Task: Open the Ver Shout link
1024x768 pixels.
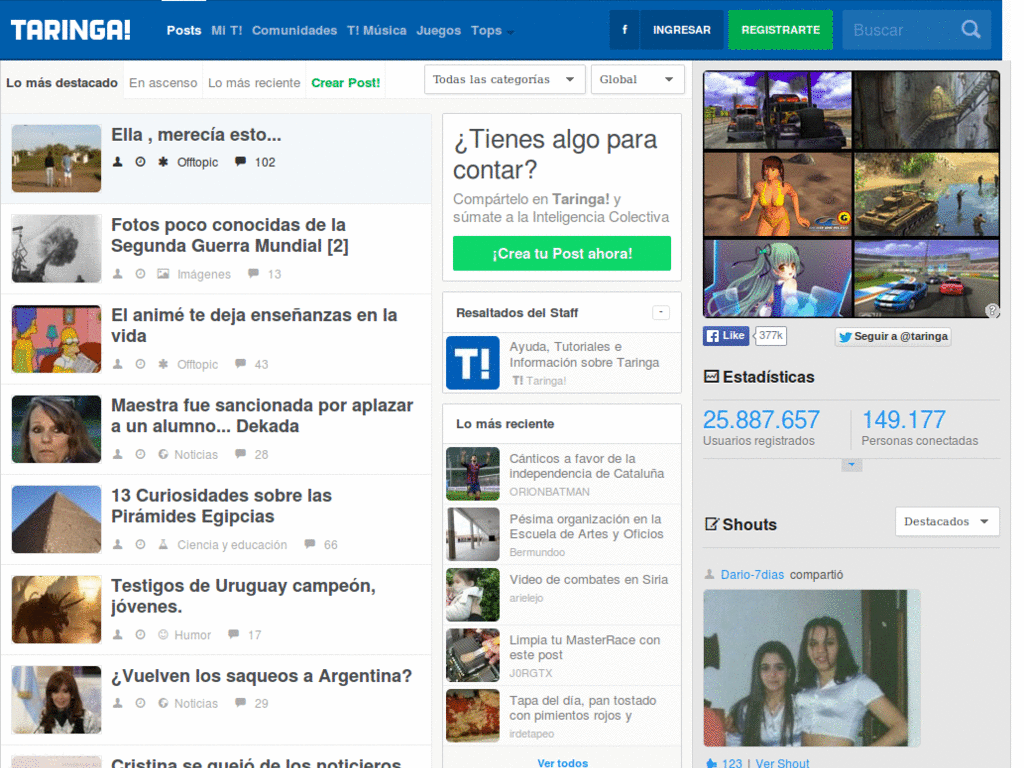Action: coord(782,763)
